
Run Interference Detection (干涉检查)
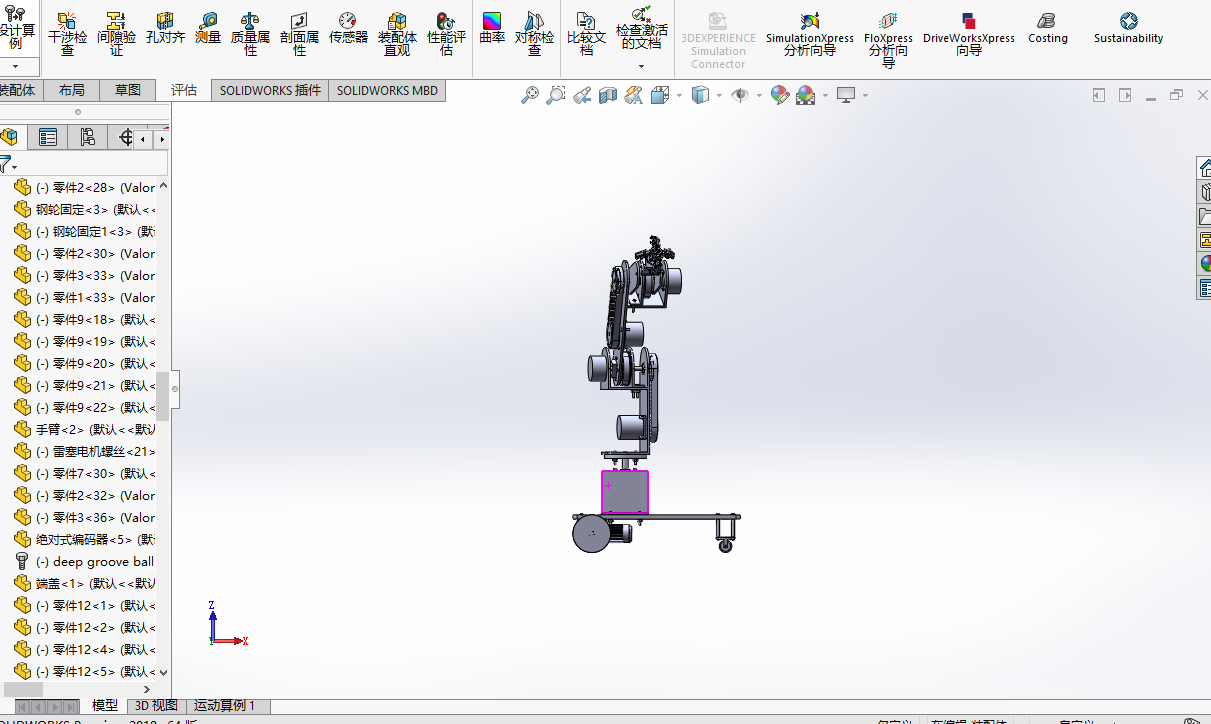(x=67, y=34)
